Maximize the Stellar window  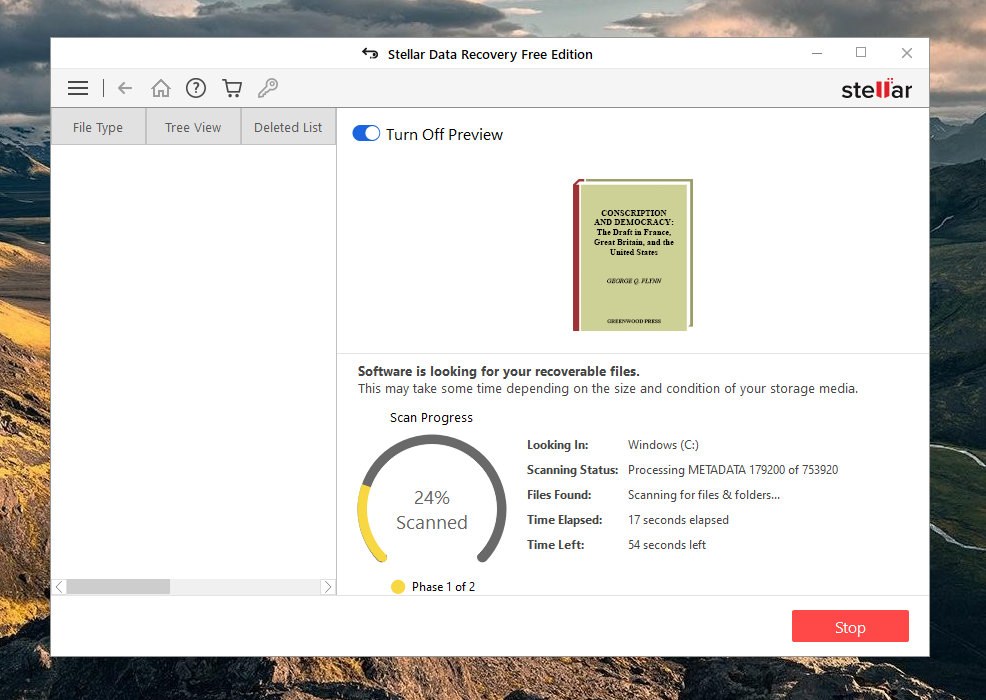pyautogui.click(x=861, y=53)
